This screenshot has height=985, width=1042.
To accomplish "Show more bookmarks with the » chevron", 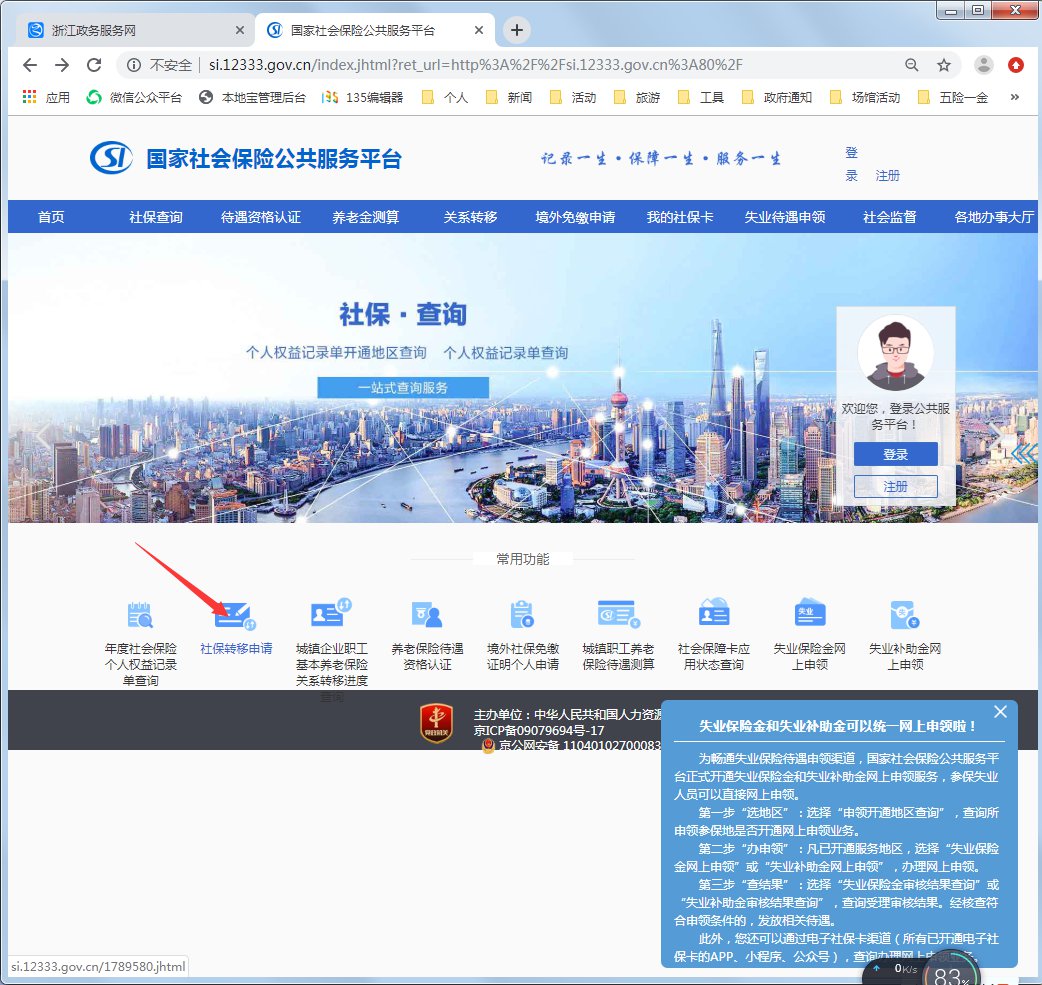I will pos(1014,97).
